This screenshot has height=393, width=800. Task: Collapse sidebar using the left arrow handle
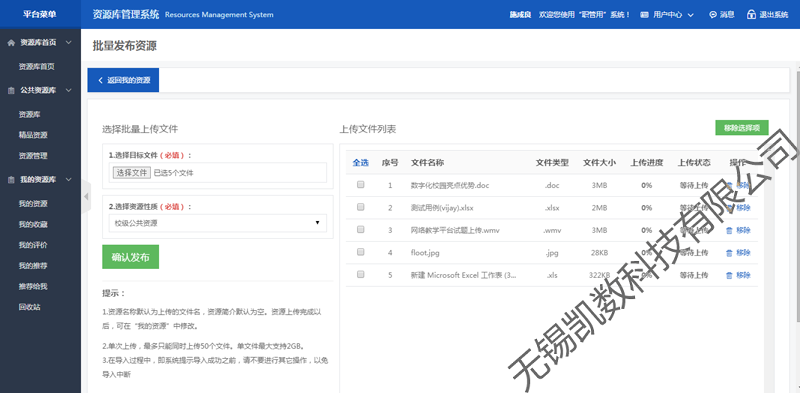click(86, 196)
